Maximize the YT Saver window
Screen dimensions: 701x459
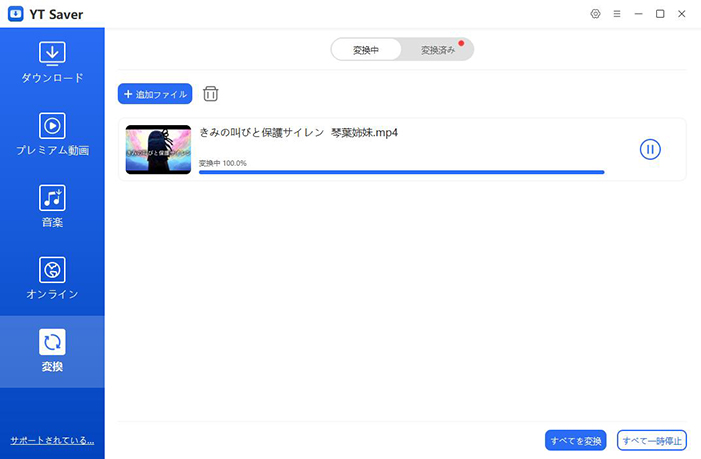(660, 14)
